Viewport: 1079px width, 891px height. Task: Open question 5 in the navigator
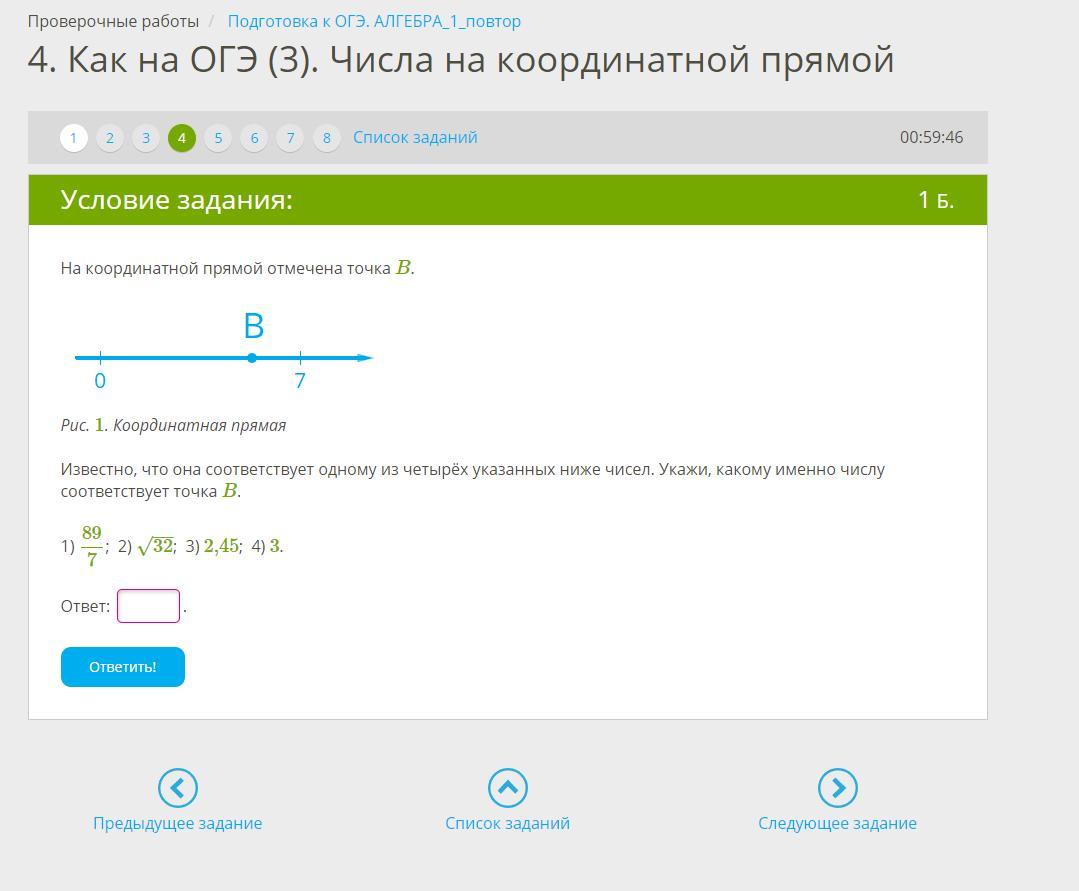[x=218, y=138]
